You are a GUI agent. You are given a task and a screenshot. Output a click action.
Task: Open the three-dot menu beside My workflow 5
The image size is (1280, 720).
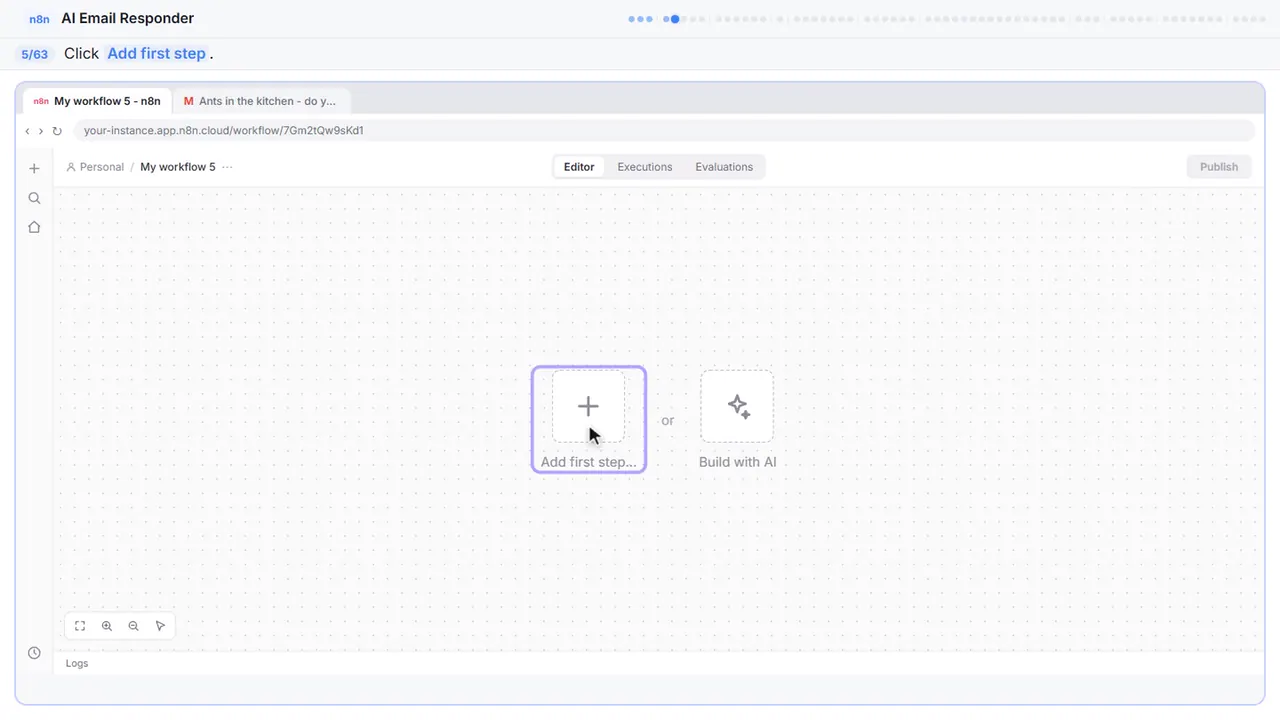pos(227,167)
